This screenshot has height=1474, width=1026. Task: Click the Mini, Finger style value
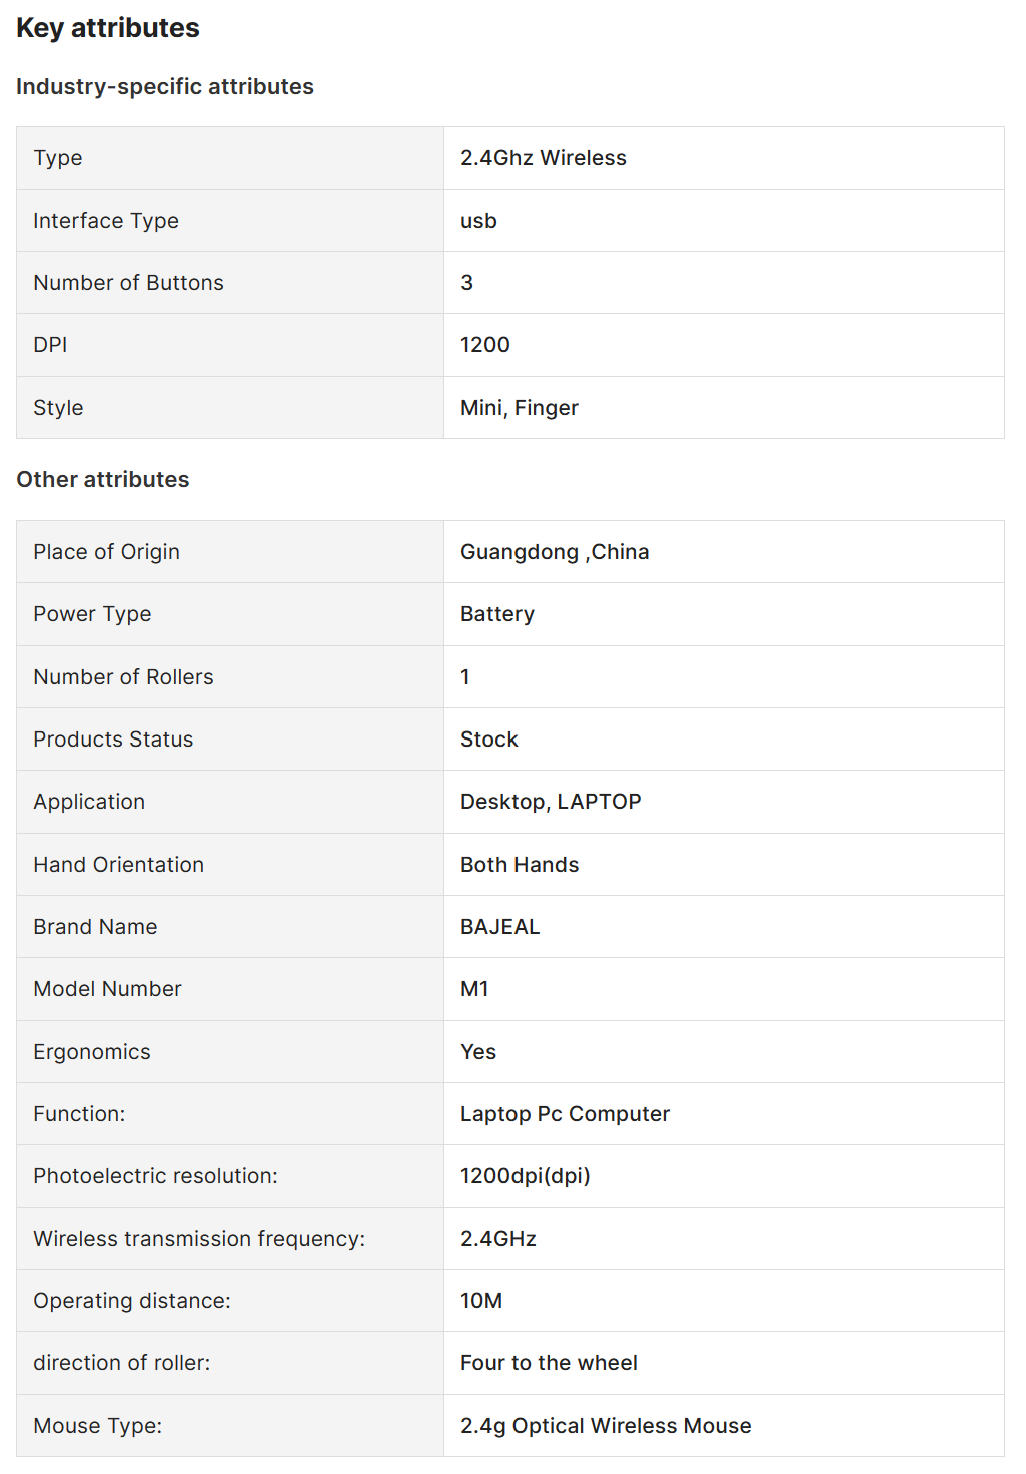point(519,408)
